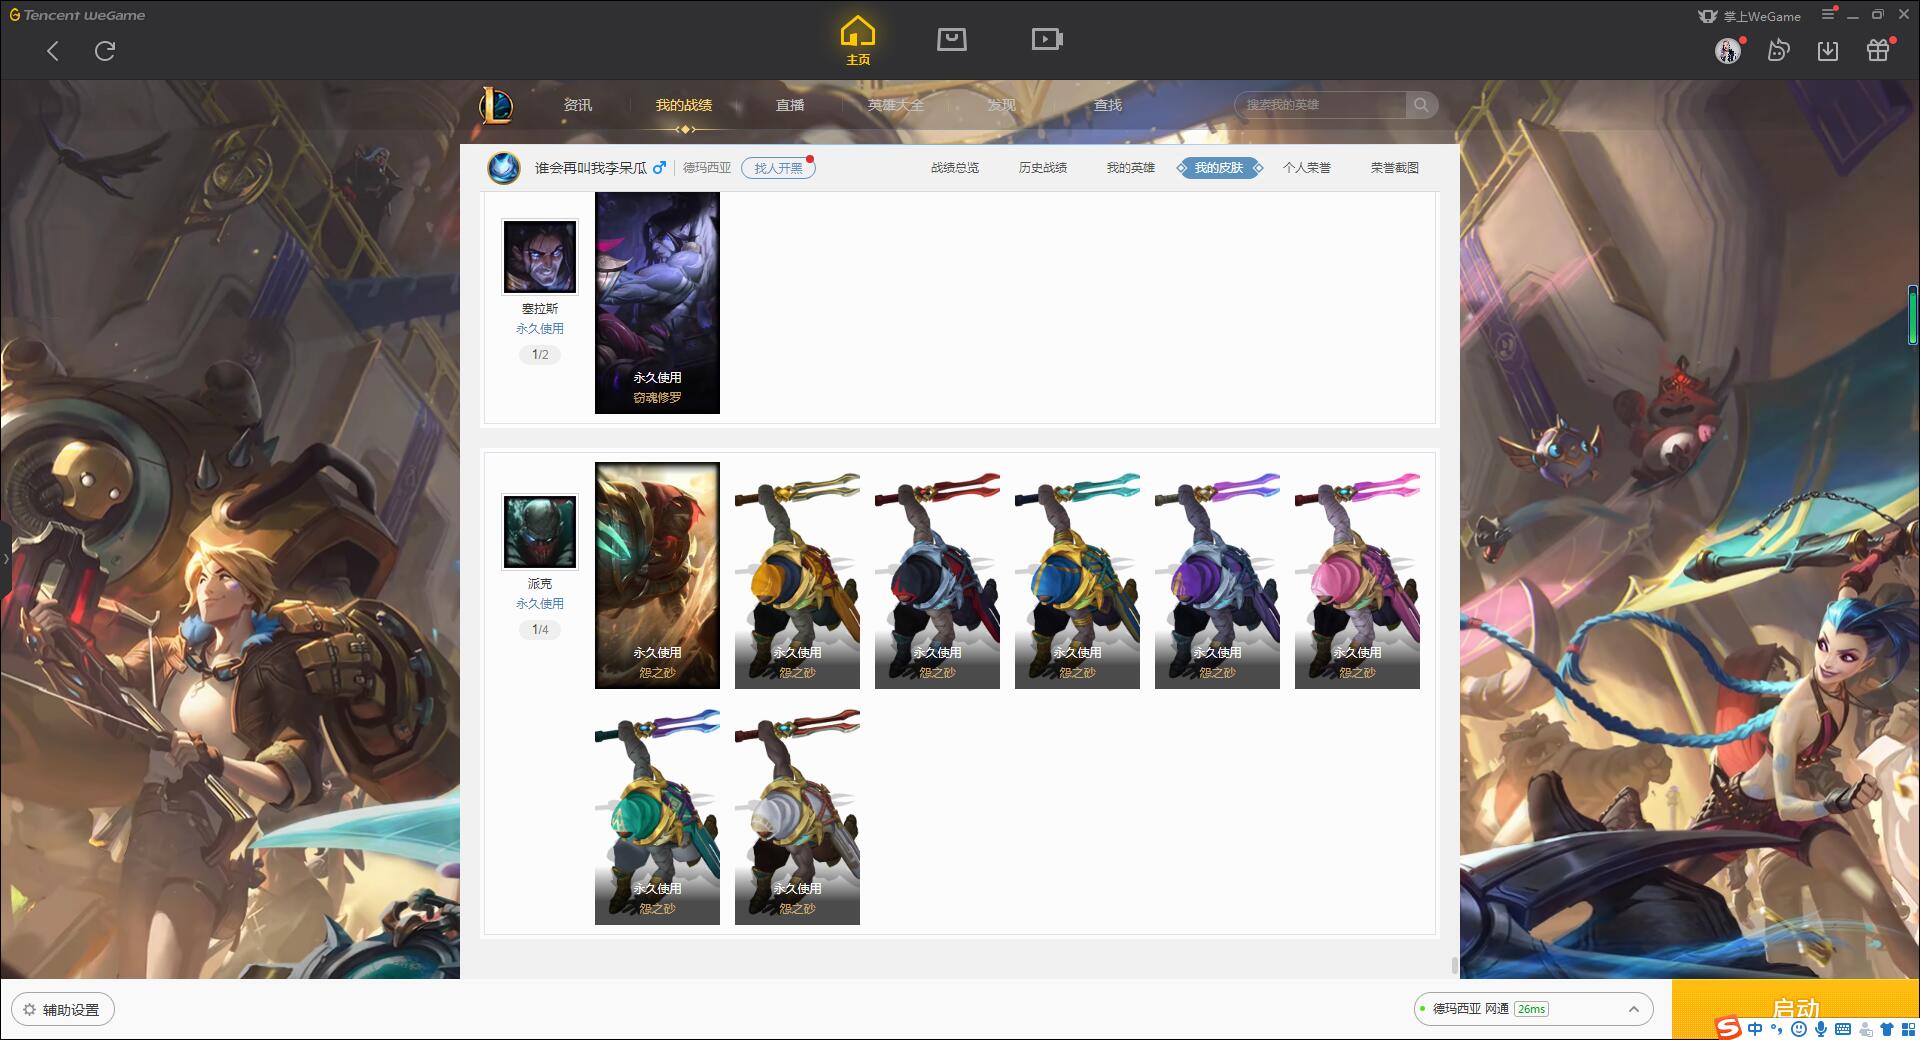Viewport: 1920px width, 1040px height.
Task: Click the 1/2 skin count for 塞拉斯
Action: (540, 355)
